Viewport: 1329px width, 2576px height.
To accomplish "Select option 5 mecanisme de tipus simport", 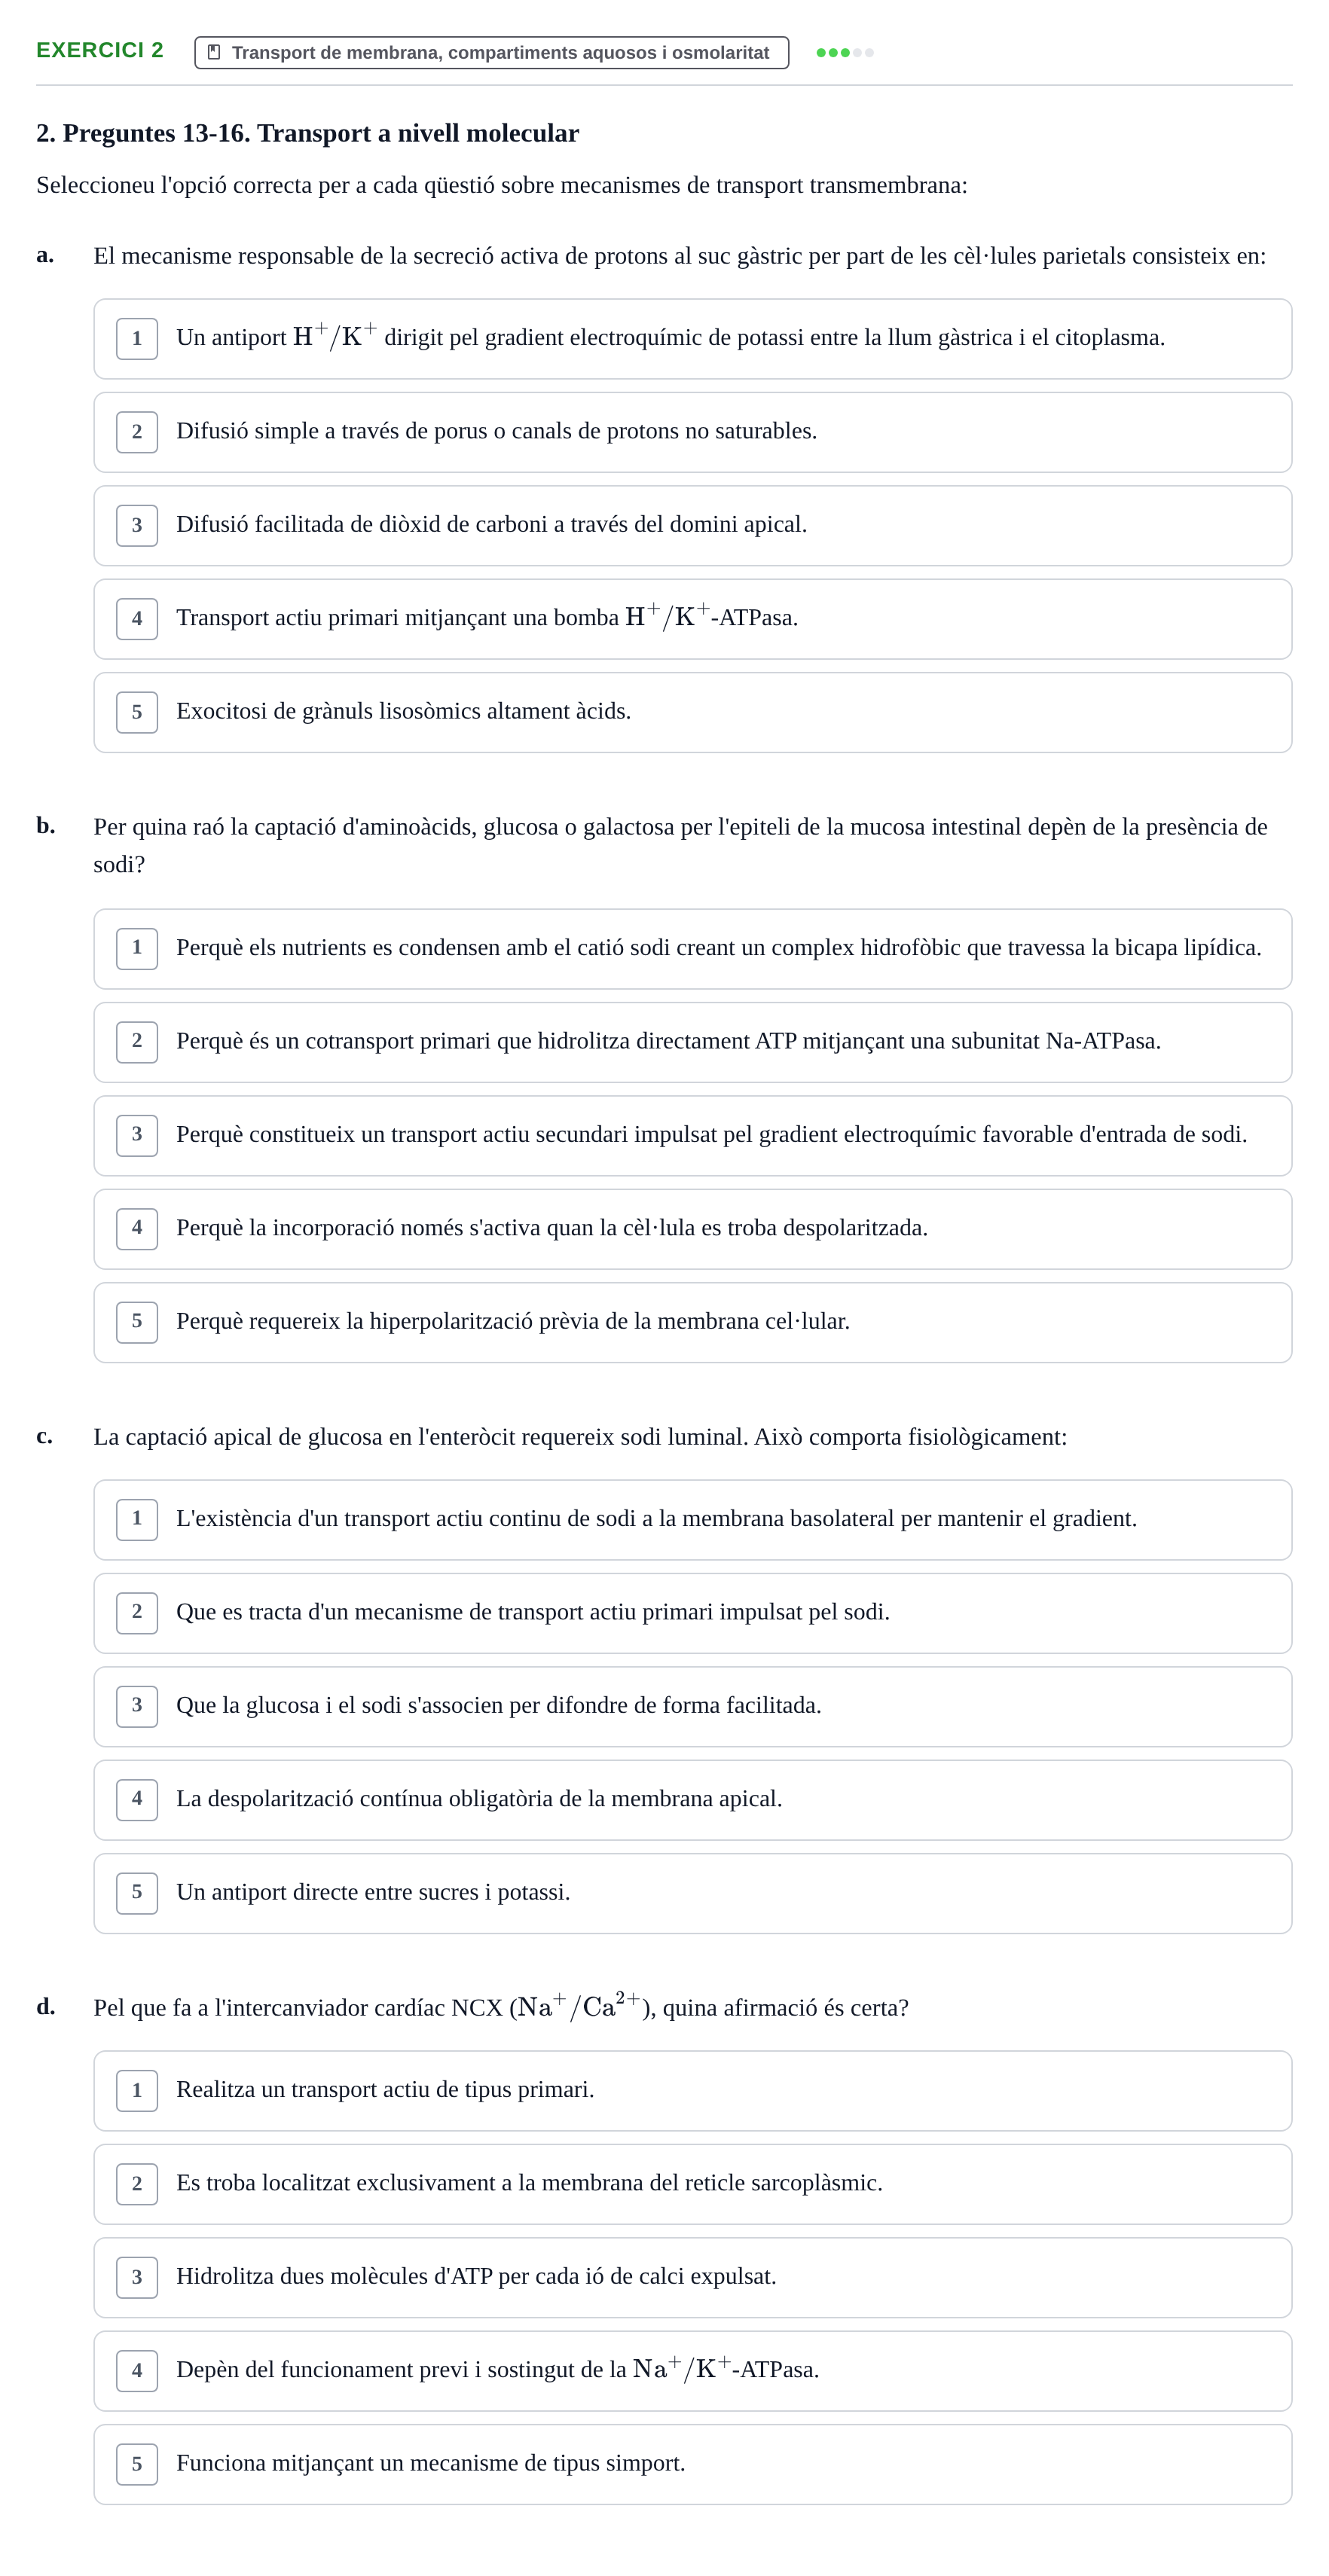I will [692, 2464].
